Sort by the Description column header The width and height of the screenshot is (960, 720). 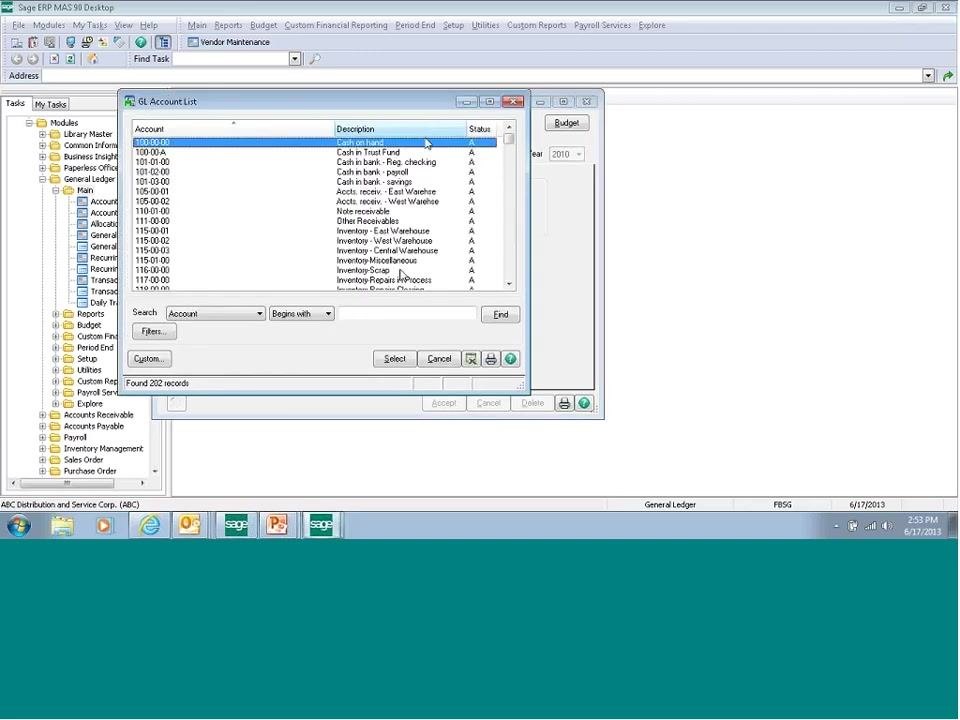click(x=400, y=129)
